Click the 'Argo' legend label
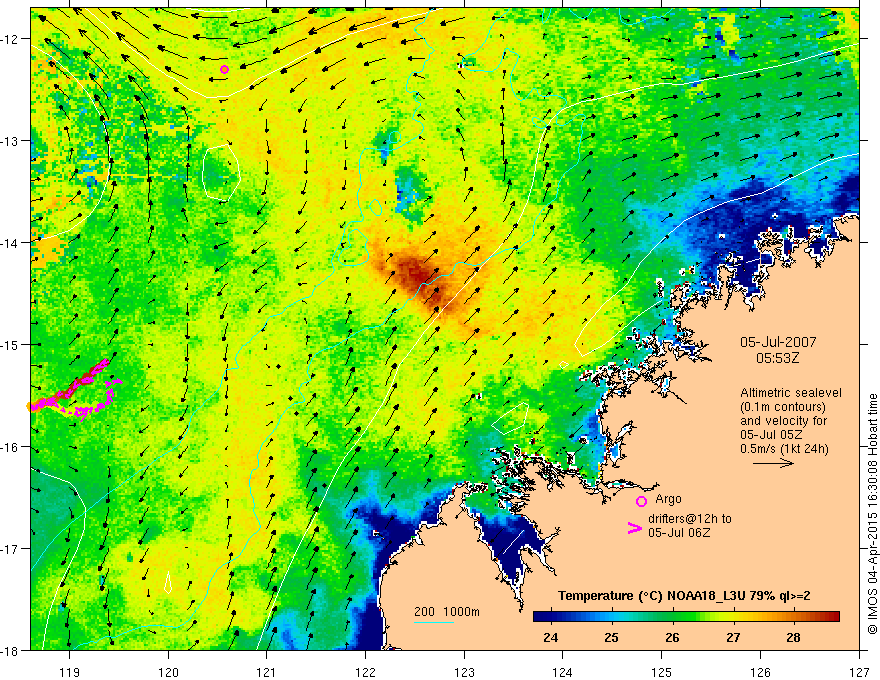Image resolution: width=880 pixels, height=680 pixels. (668, 499)
